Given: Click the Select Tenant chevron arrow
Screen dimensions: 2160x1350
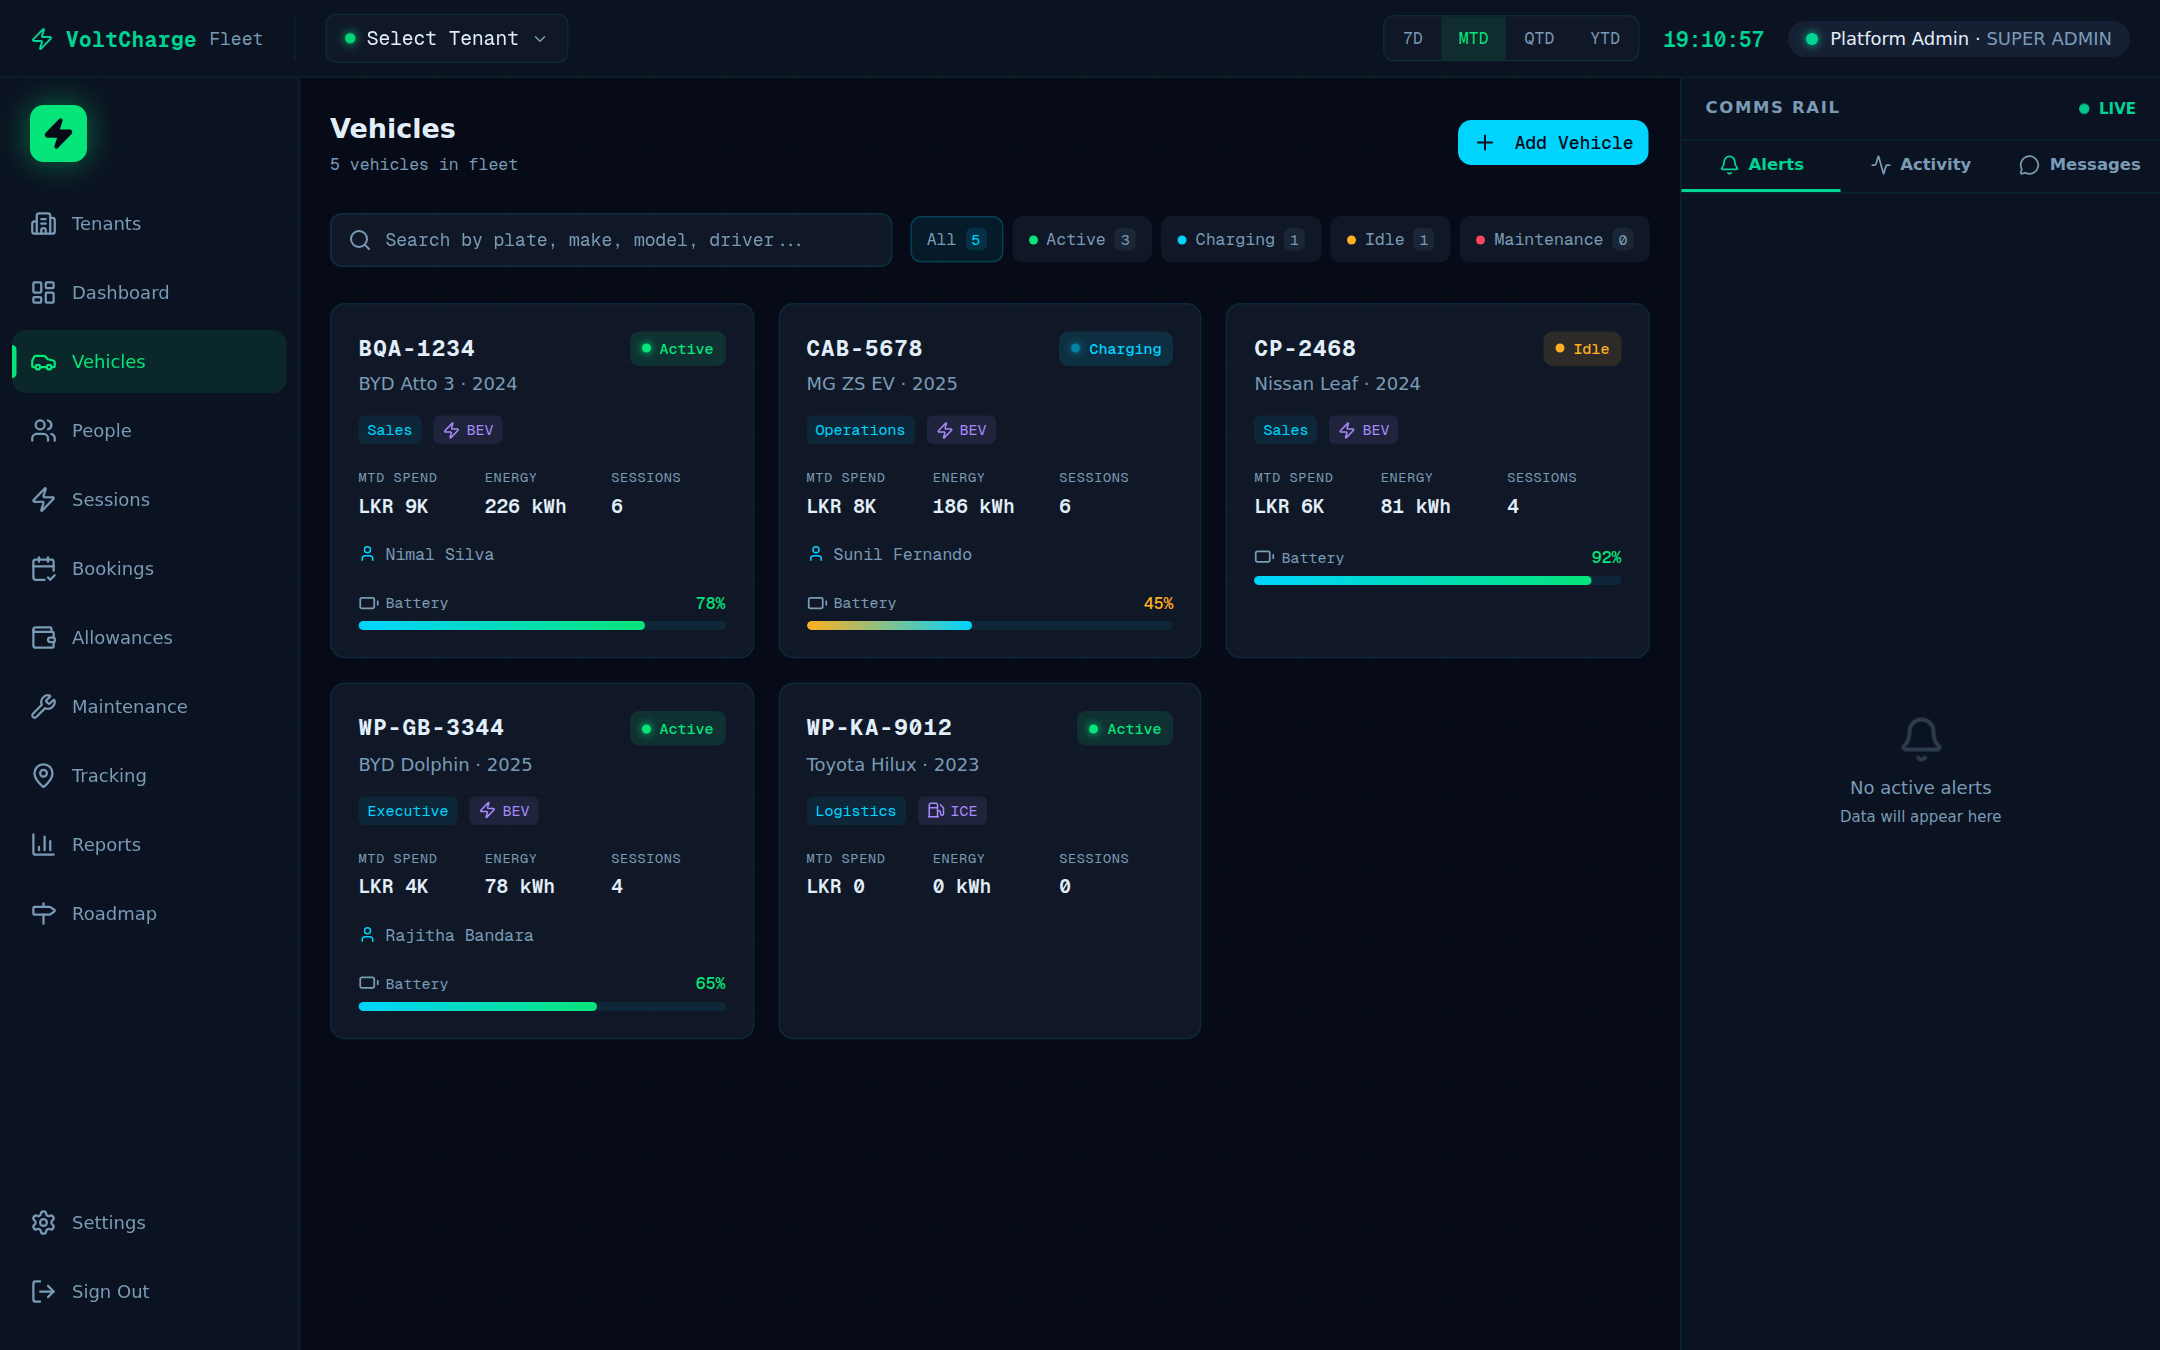Looking at the screenshot, I should coord(540,39).
